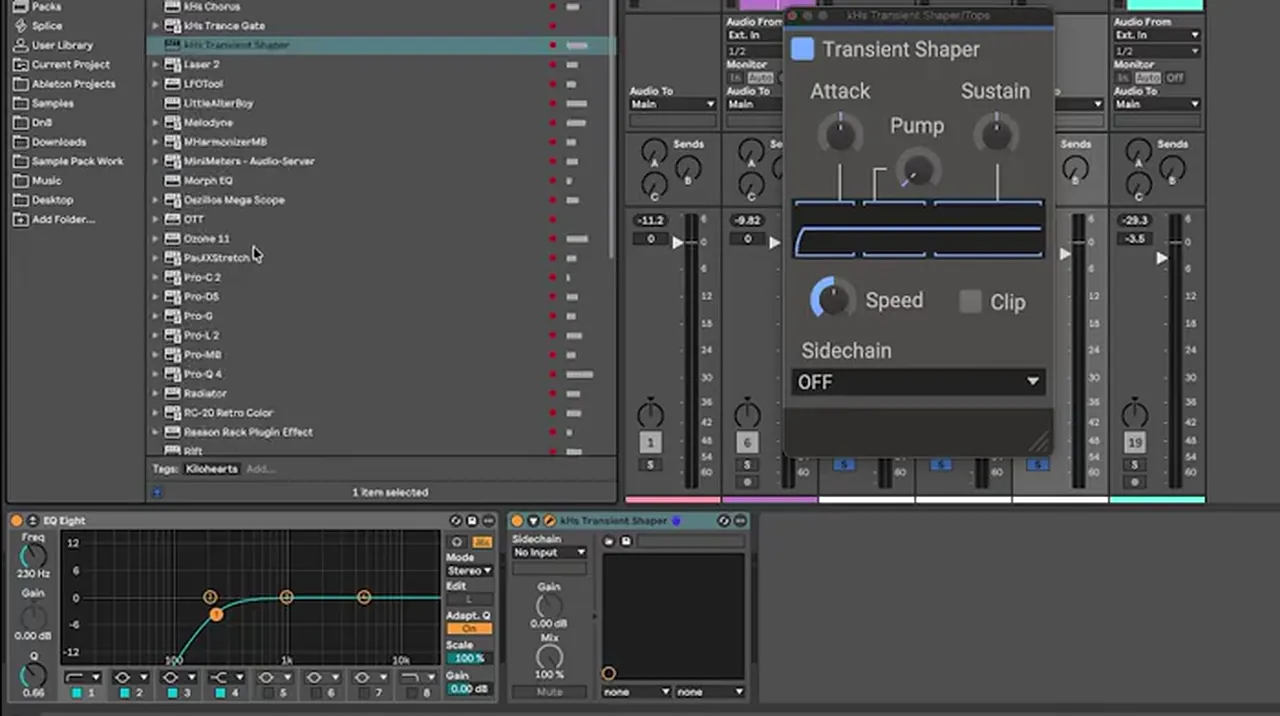The image size is (1280, 716).
Task: Open Transient Shaper Sidechain OFF dropdown
Action: click(918, 382)
